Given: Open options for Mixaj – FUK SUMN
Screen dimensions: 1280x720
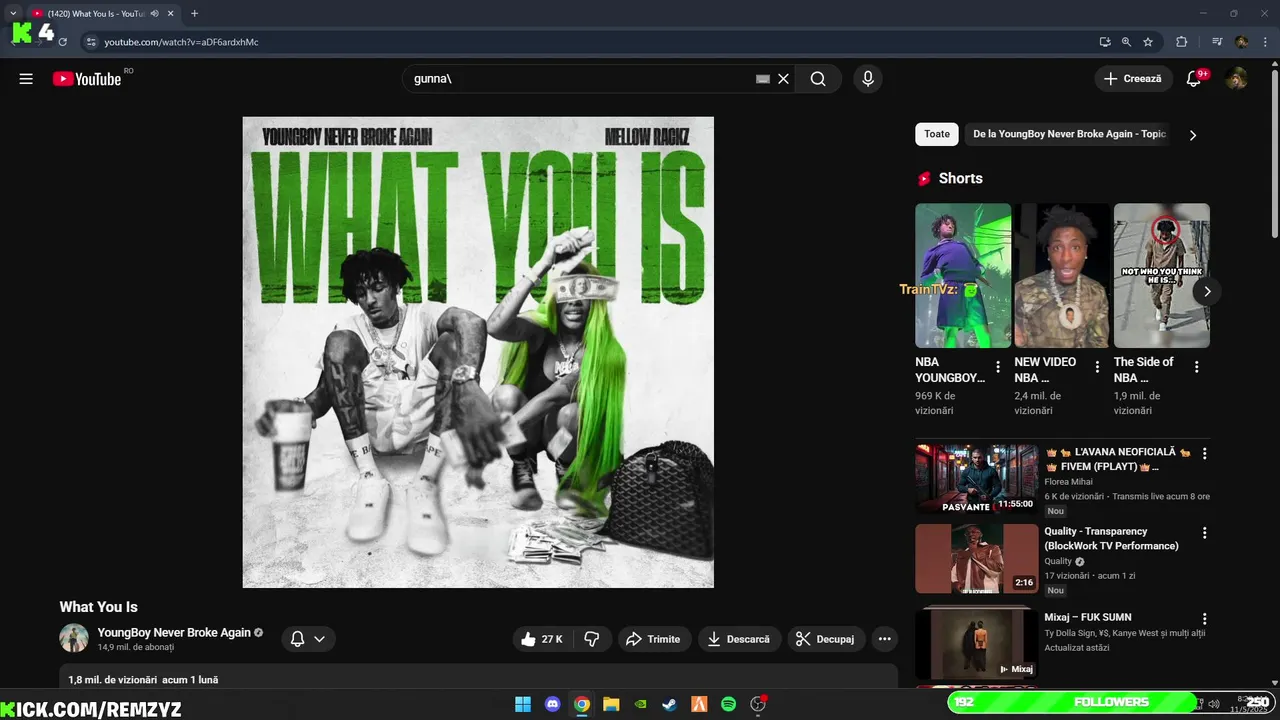Looking at the screenshot, I should 1204,619.
